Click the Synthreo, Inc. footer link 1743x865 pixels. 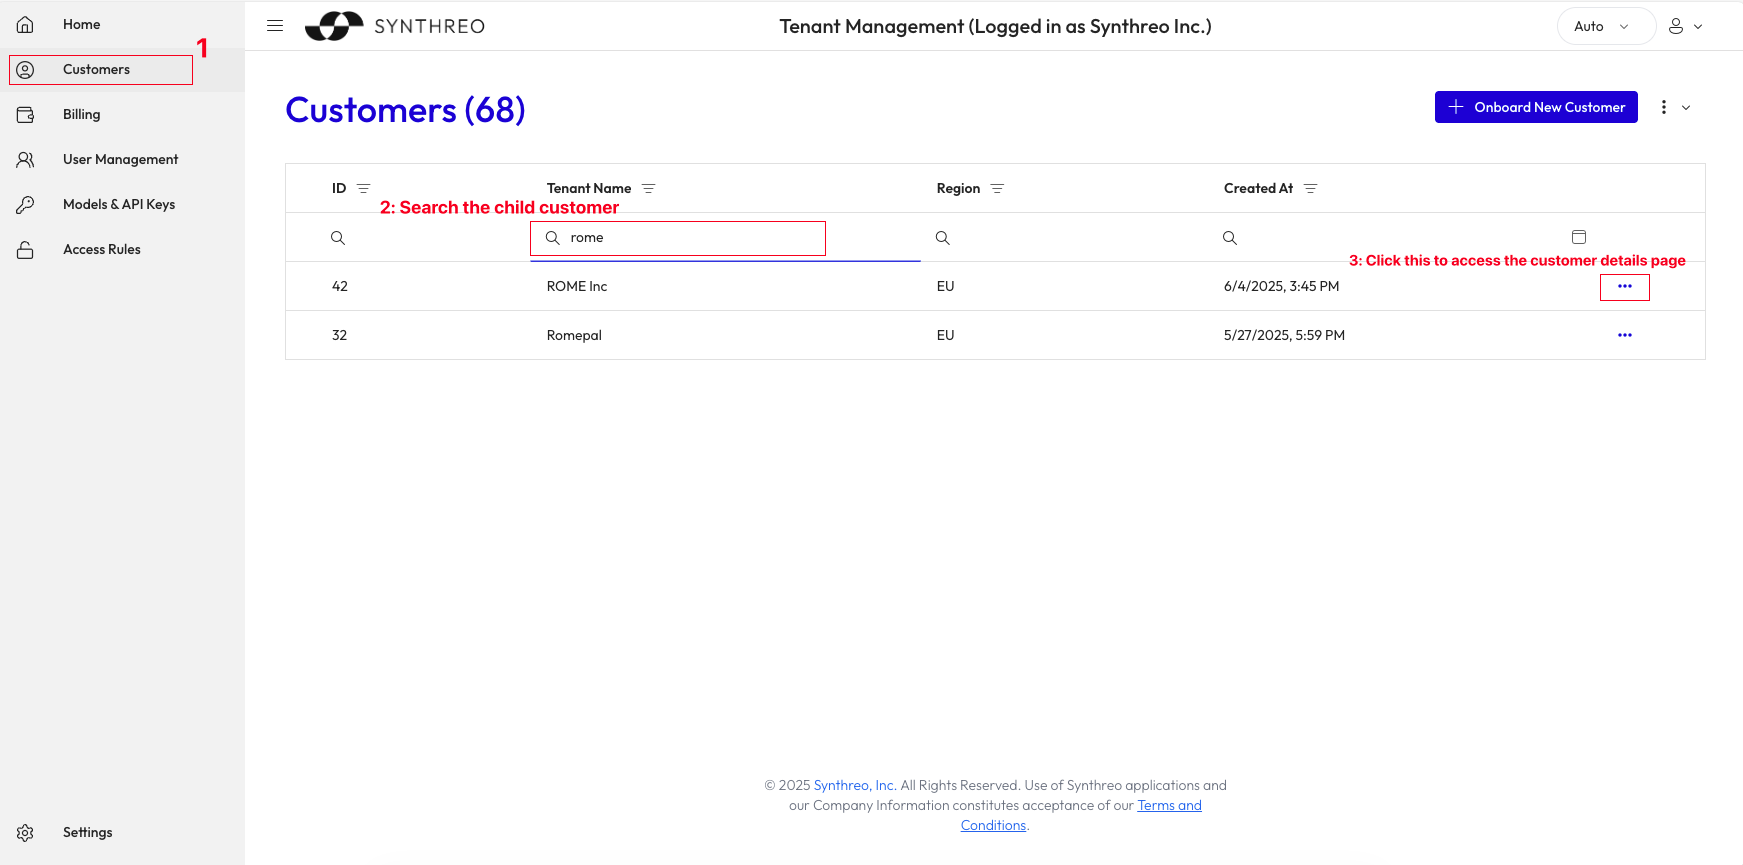854,786
